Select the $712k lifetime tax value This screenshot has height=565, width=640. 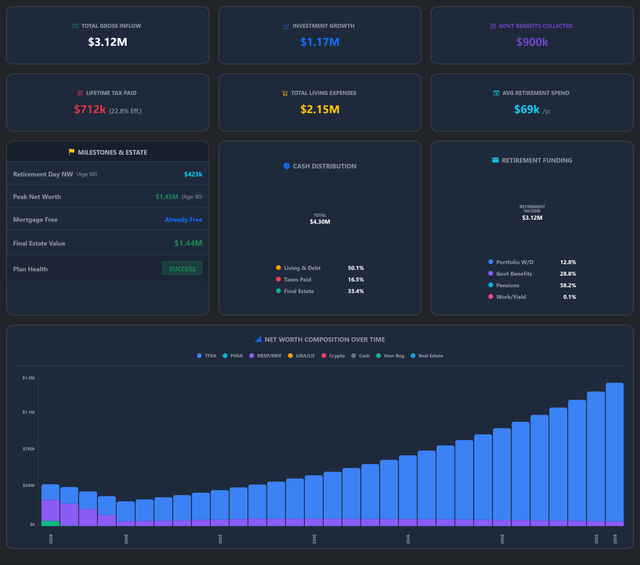click(90, 109)
